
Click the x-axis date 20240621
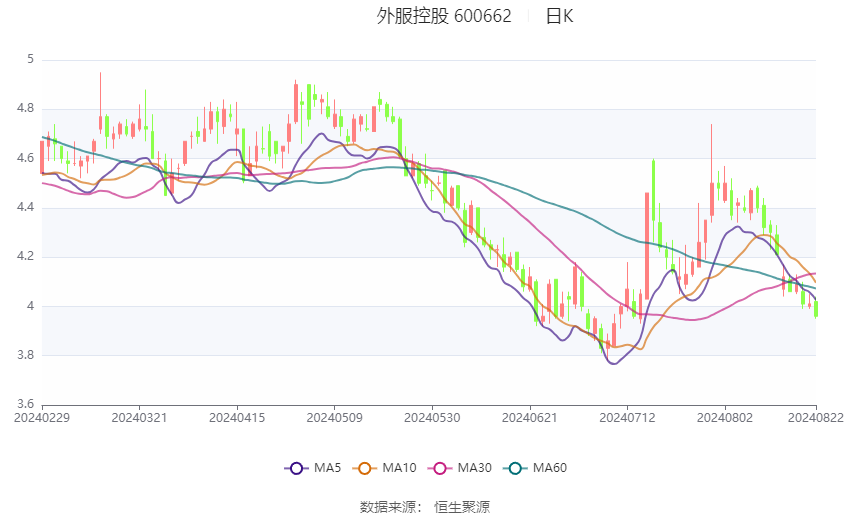coord(530,418)
